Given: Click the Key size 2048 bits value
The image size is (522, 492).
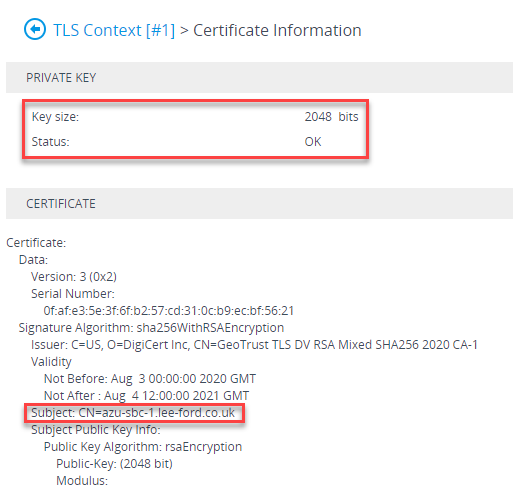Looking at the screenshot, I should 331,117.
